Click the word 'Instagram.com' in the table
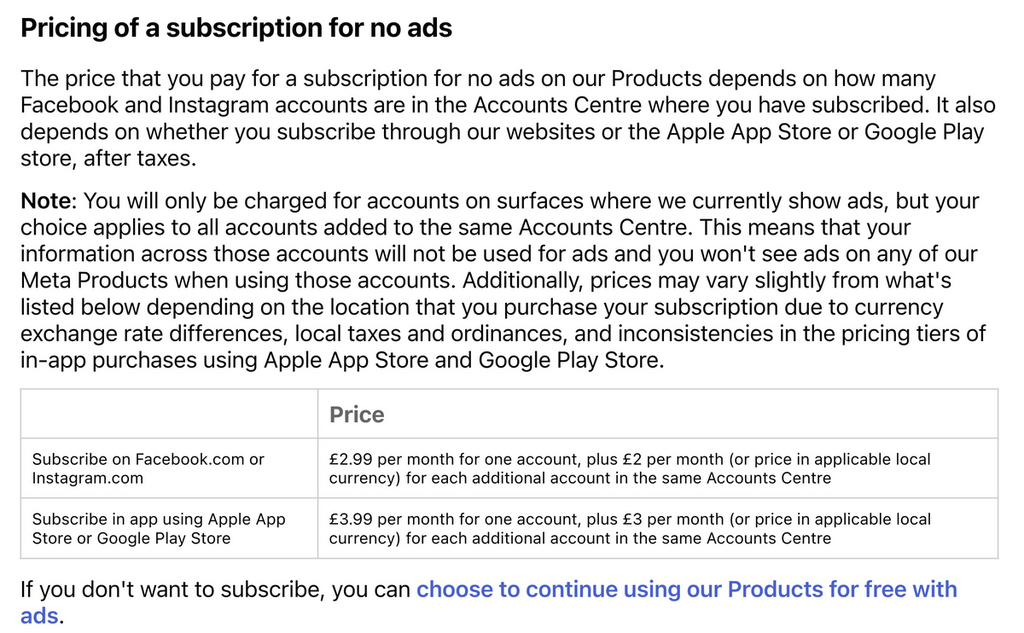This screenshot has height=633, width=1024. coord(87,478)
